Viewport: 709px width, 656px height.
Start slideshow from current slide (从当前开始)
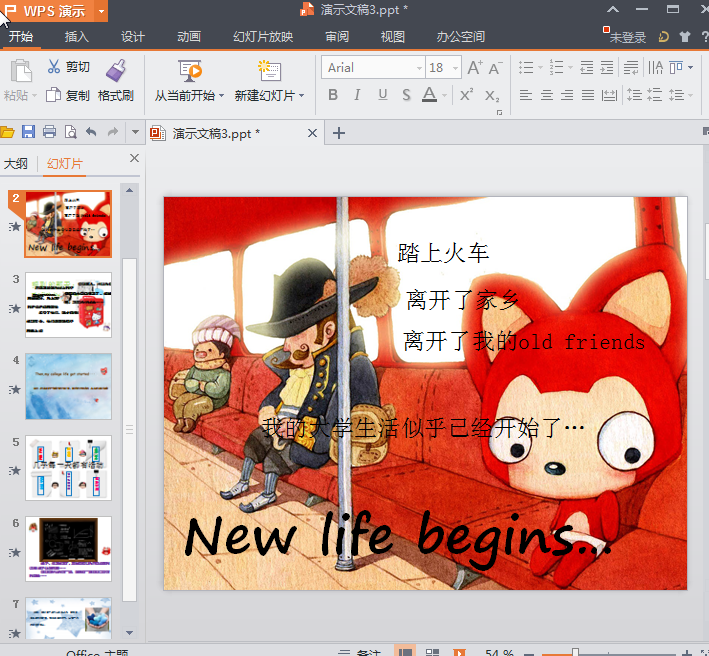pos(190,71)
